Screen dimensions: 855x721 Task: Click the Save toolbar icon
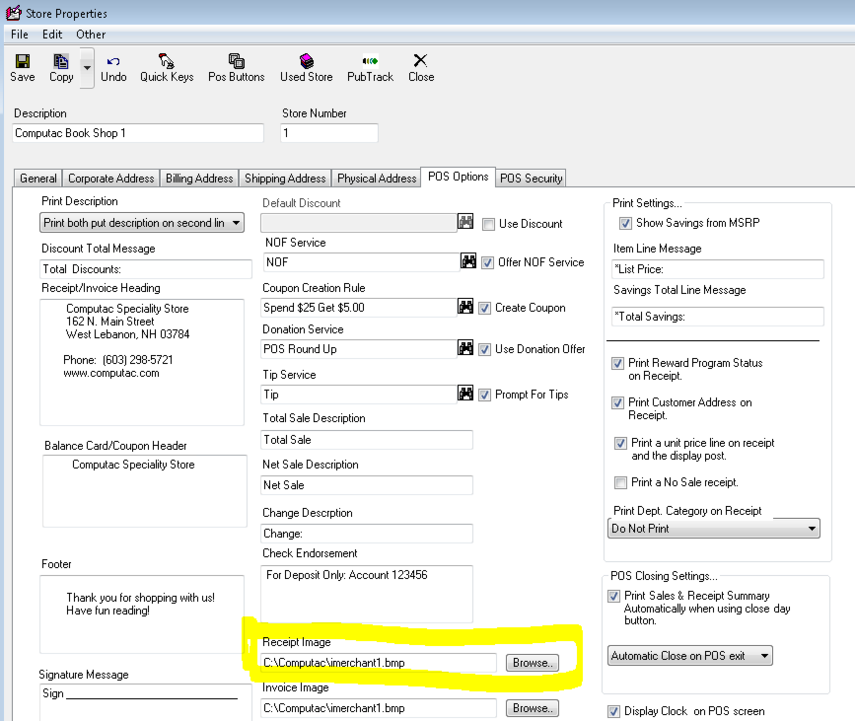coord(22,68)
